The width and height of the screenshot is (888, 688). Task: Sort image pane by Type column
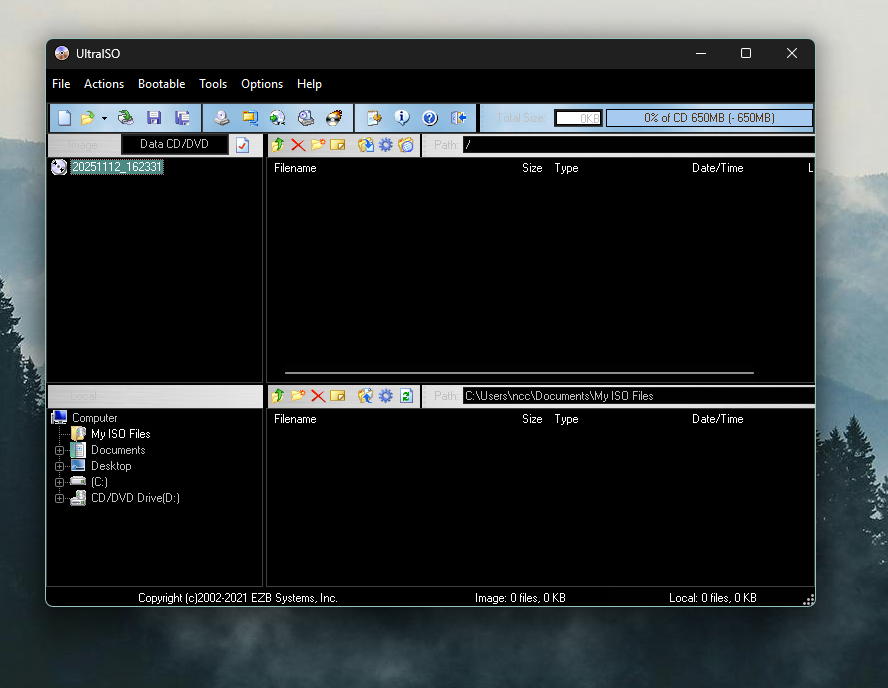[566, 168]
